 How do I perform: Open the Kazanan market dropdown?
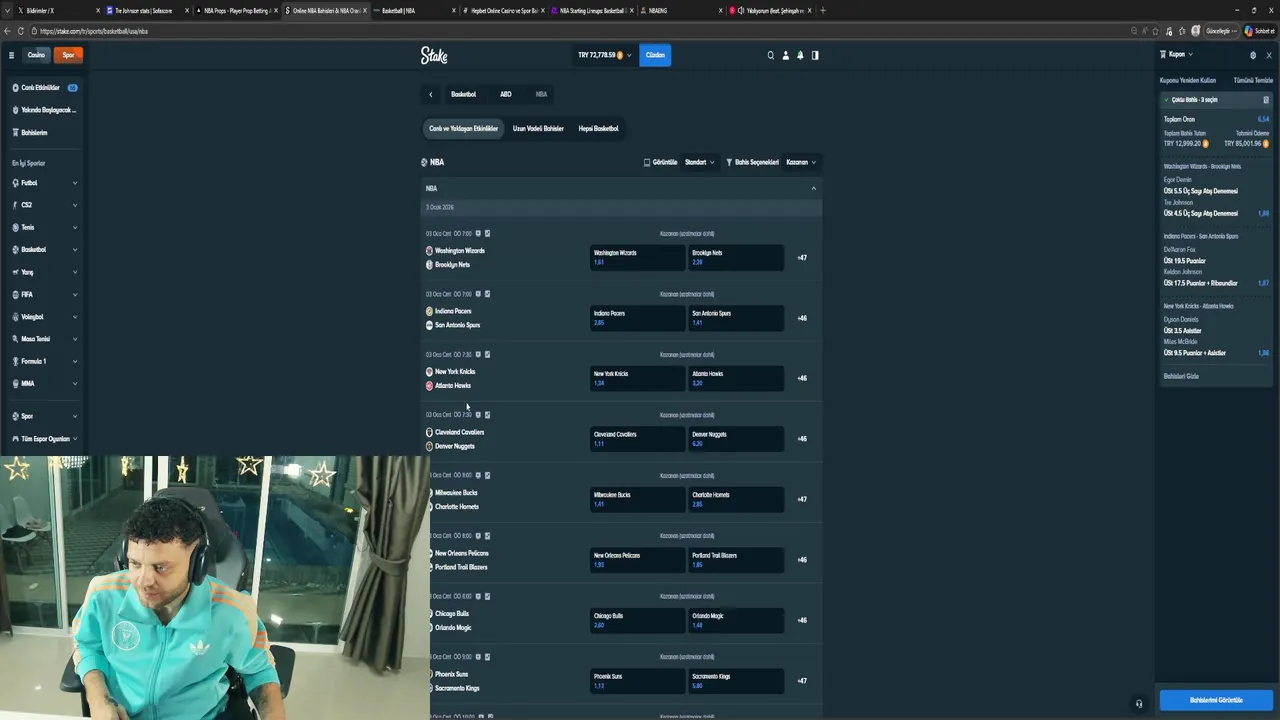click(x=801, y=162)
